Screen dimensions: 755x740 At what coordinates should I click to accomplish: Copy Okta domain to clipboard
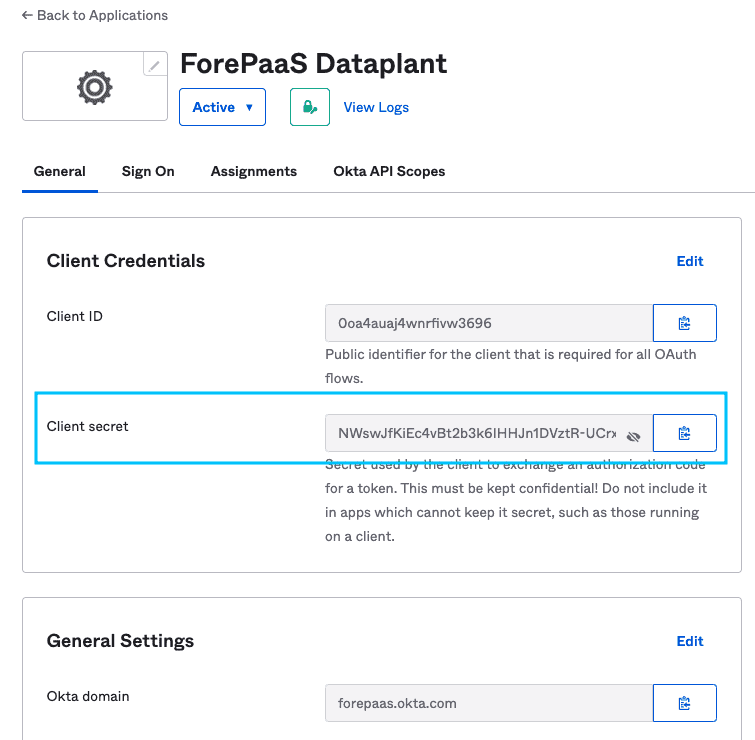pyautogui.click(x=685, y=703)
